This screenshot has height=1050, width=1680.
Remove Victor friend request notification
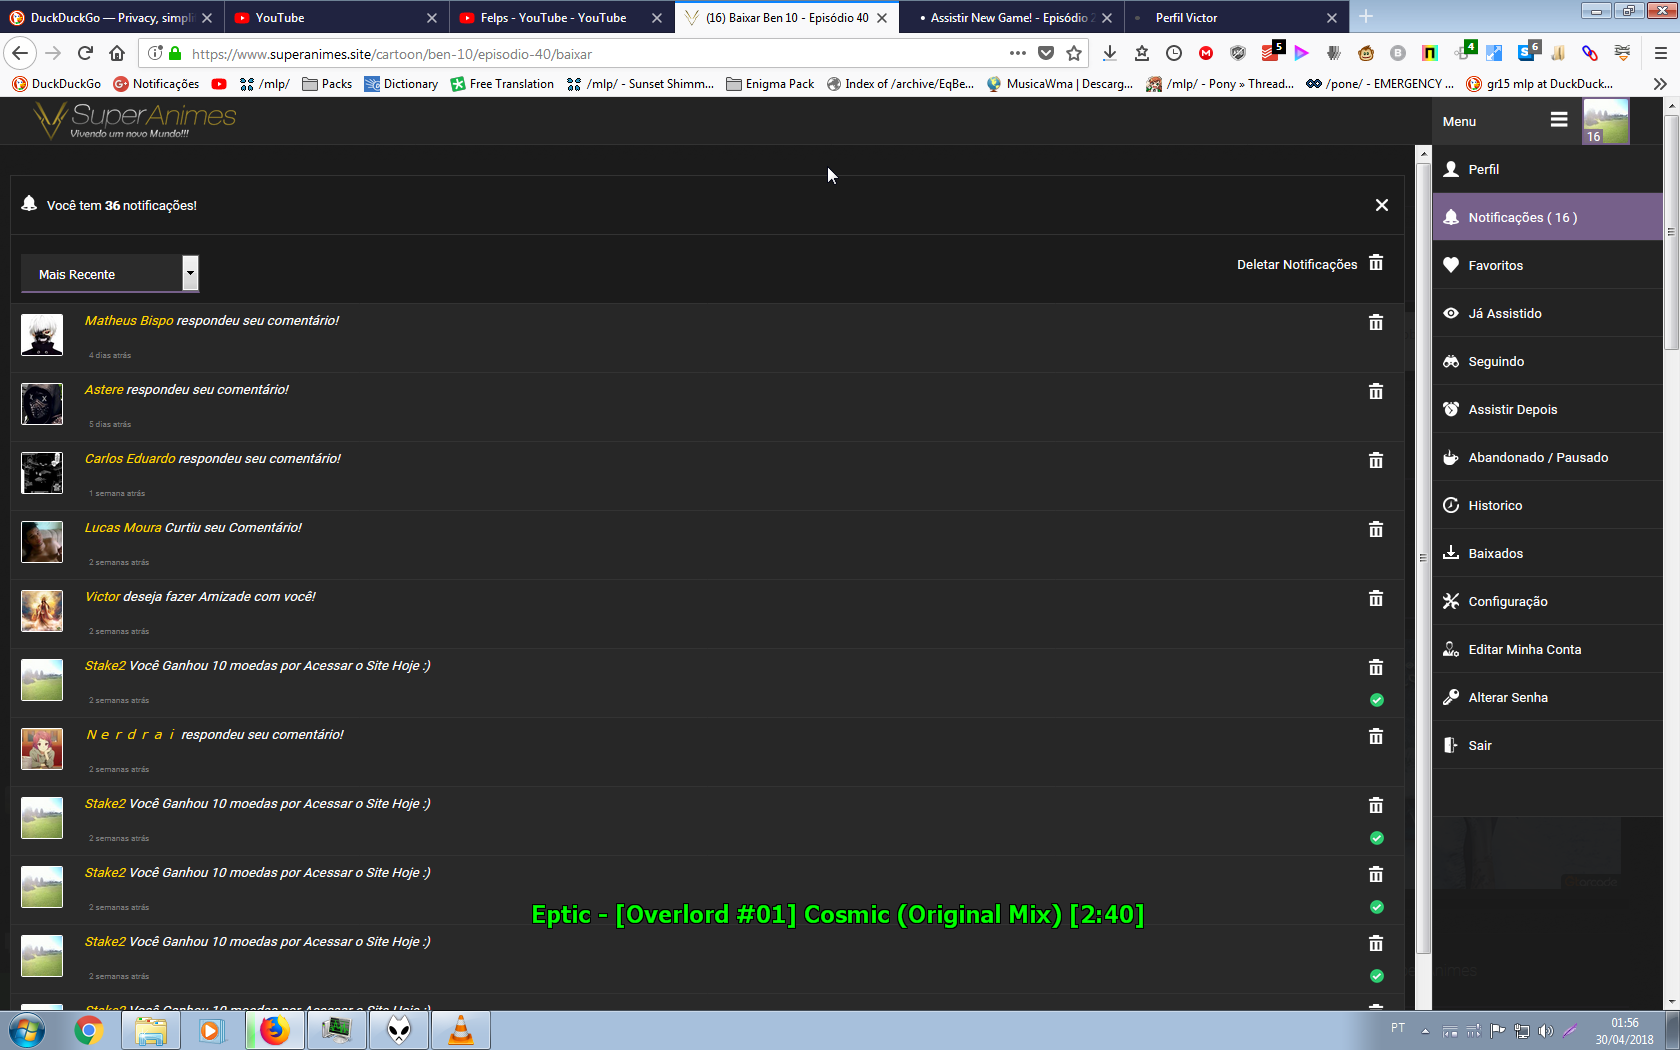[x=1375, y=598]
